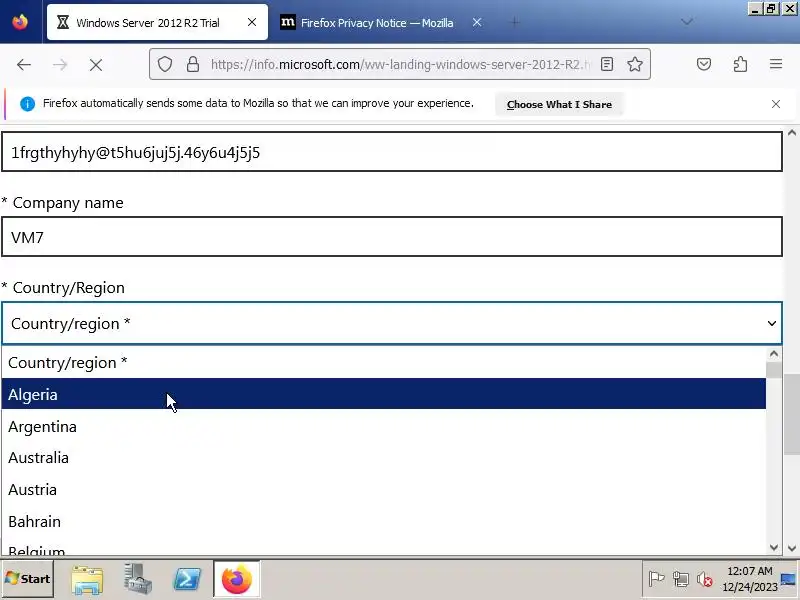800x600 pixels.
Task: Go forward with the arrow button
Action: tap(60, 65)
